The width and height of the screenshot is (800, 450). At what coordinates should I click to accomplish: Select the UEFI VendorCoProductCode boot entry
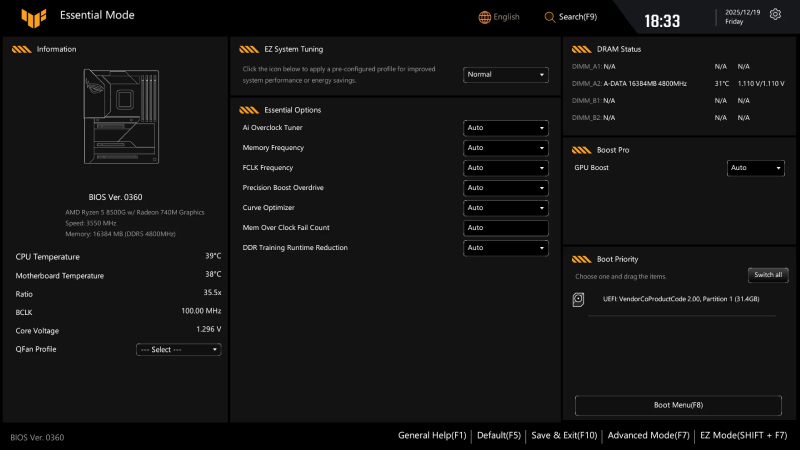pyautogui.click(x=681, y=299)
